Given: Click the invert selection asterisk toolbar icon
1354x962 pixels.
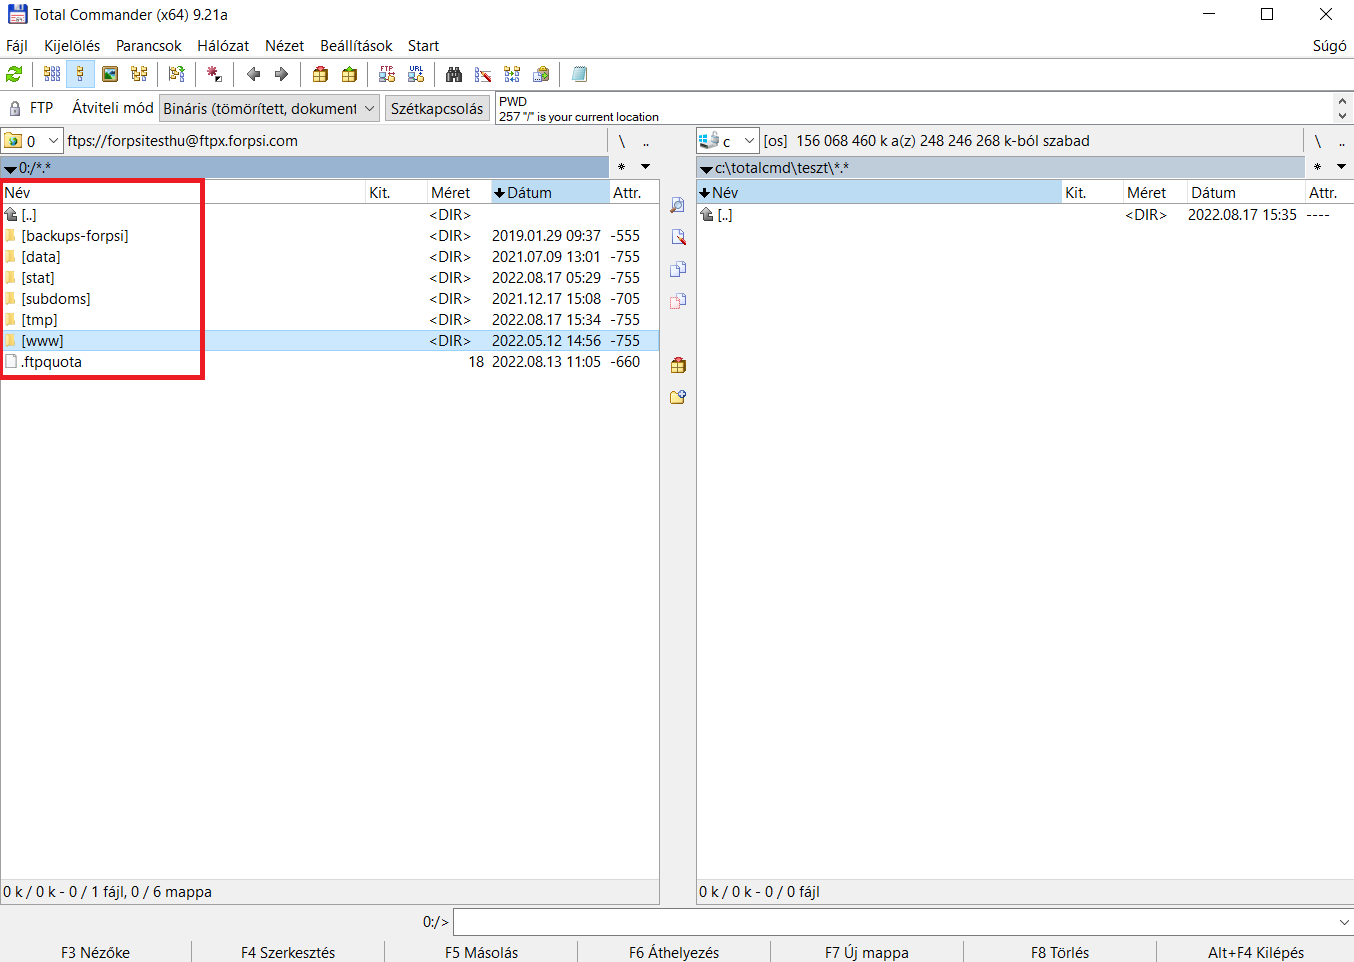Looking at the screenshot, I should tap(214, 74).
